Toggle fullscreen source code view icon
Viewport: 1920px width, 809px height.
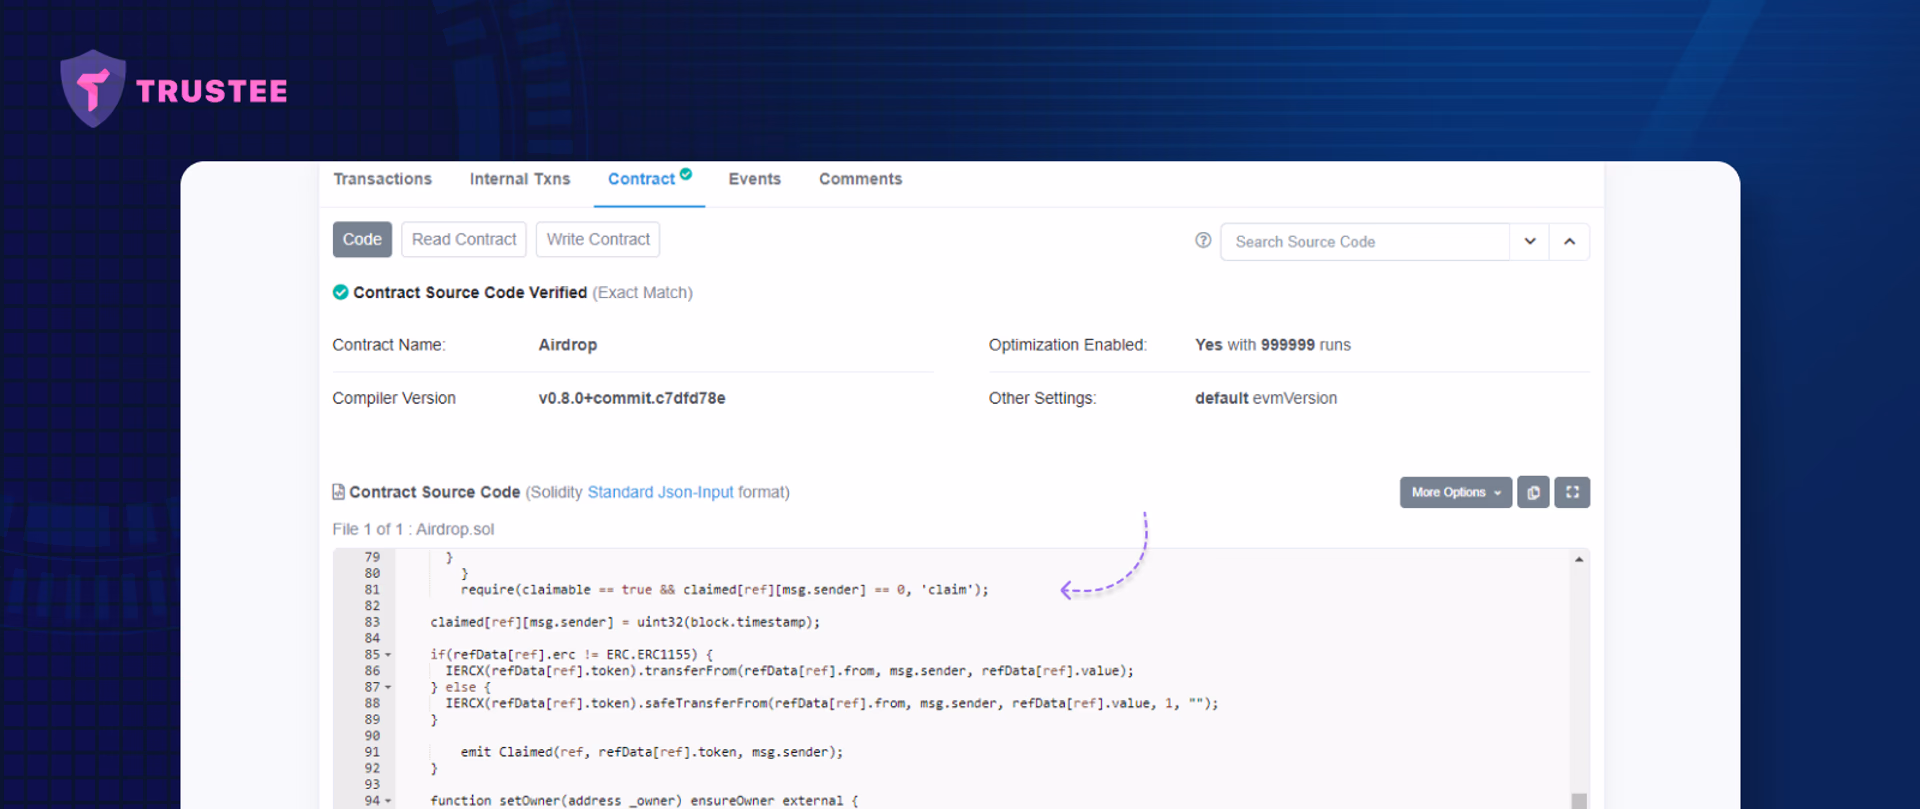(1572, 492)
